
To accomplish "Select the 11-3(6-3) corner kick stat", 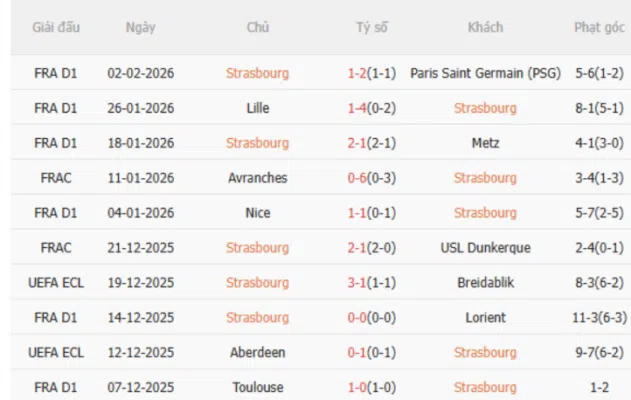I will point(600,318).
